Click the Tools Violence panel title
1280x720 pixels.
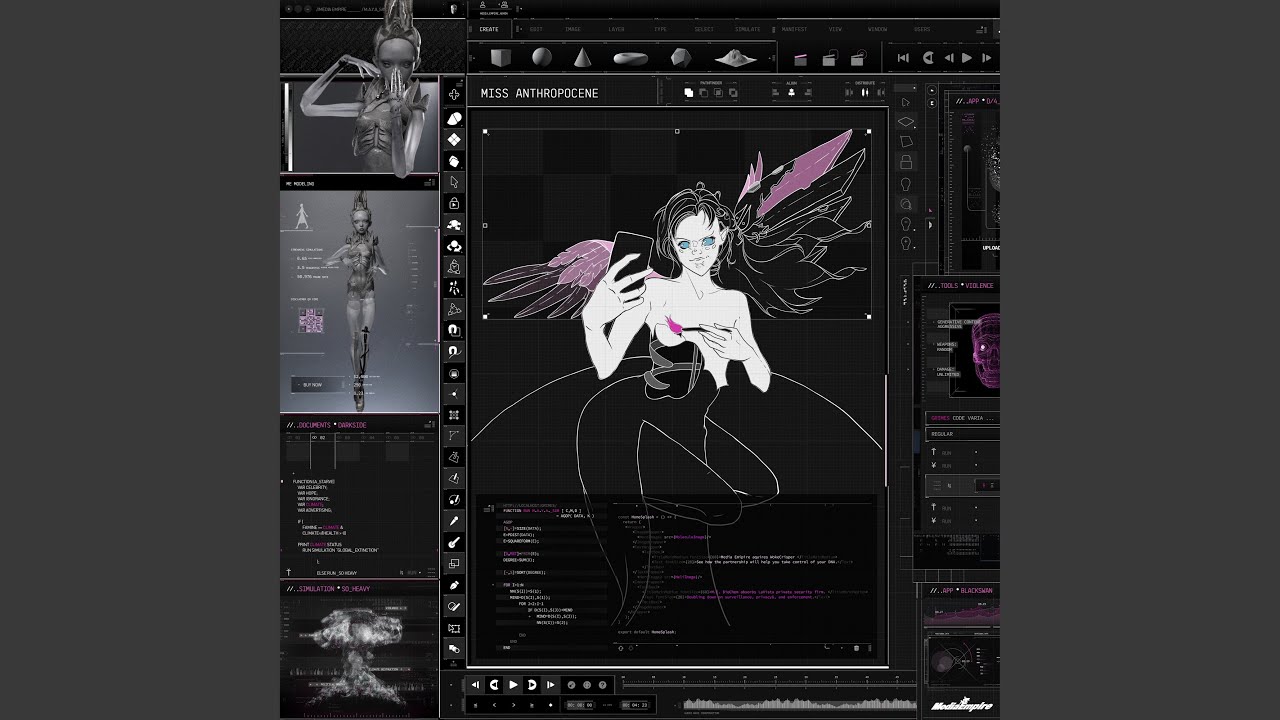click(960, 286)
